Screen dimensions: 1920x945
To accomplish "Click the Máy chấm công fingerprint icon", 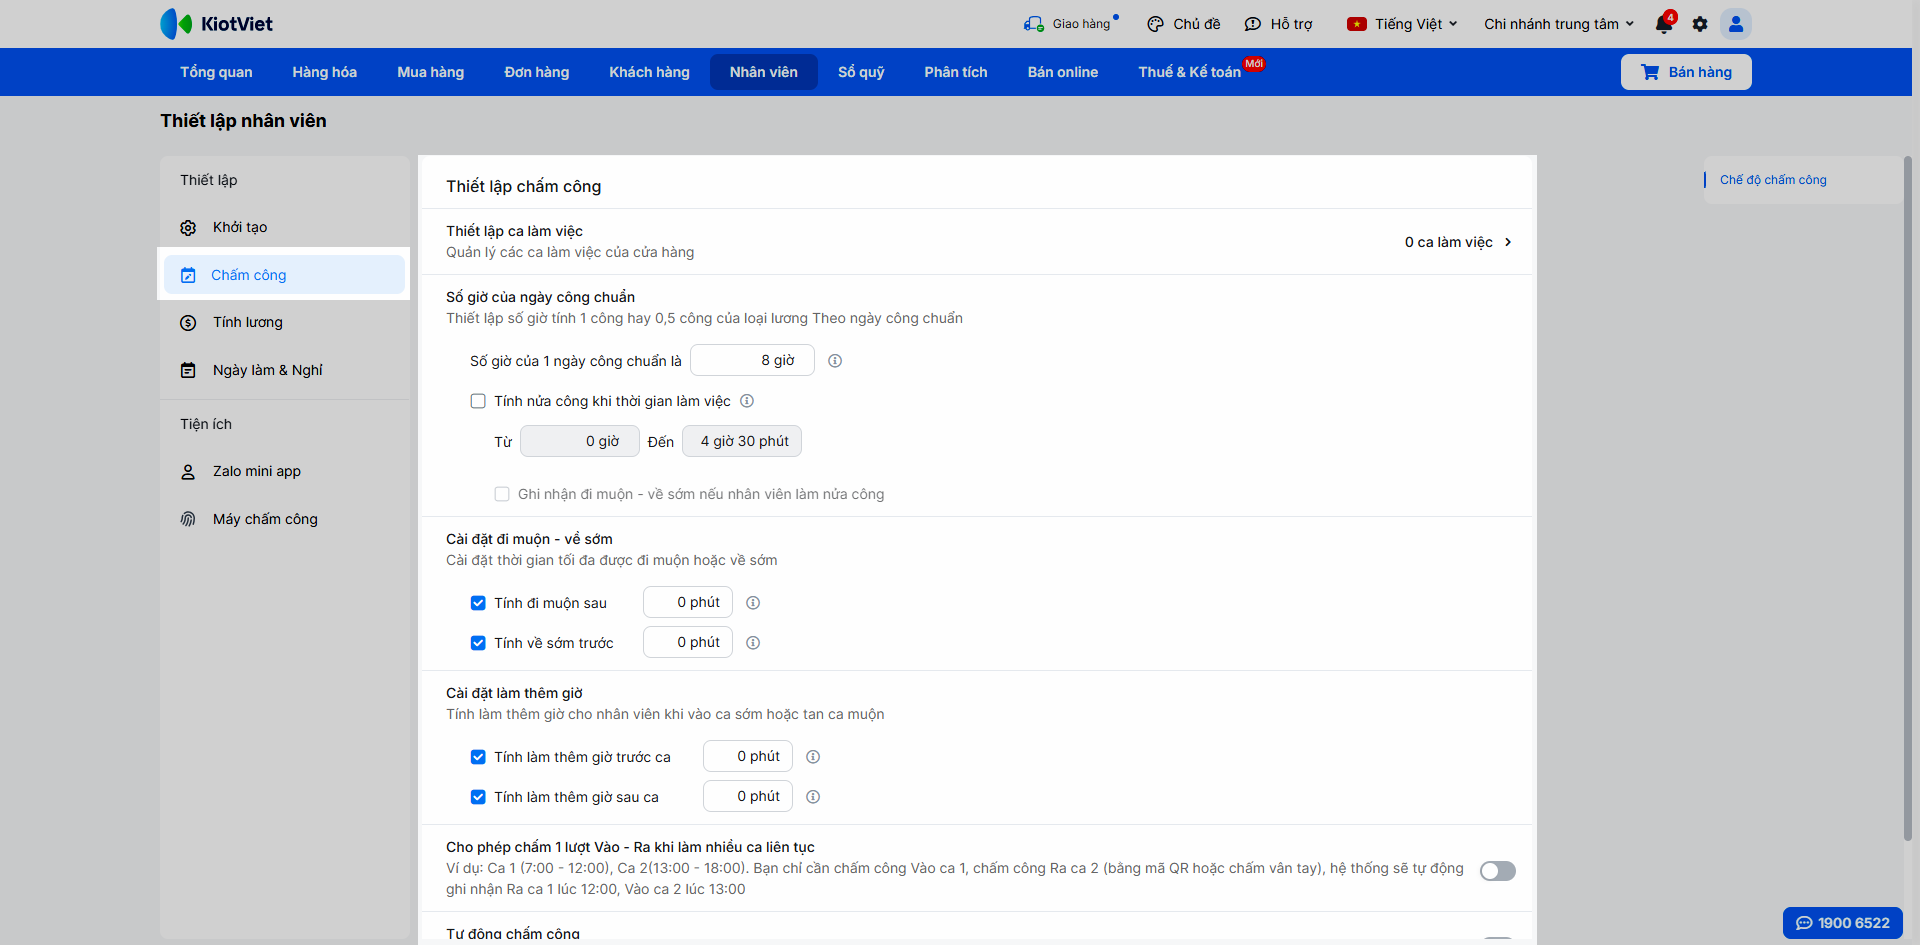I will point(188,519).
